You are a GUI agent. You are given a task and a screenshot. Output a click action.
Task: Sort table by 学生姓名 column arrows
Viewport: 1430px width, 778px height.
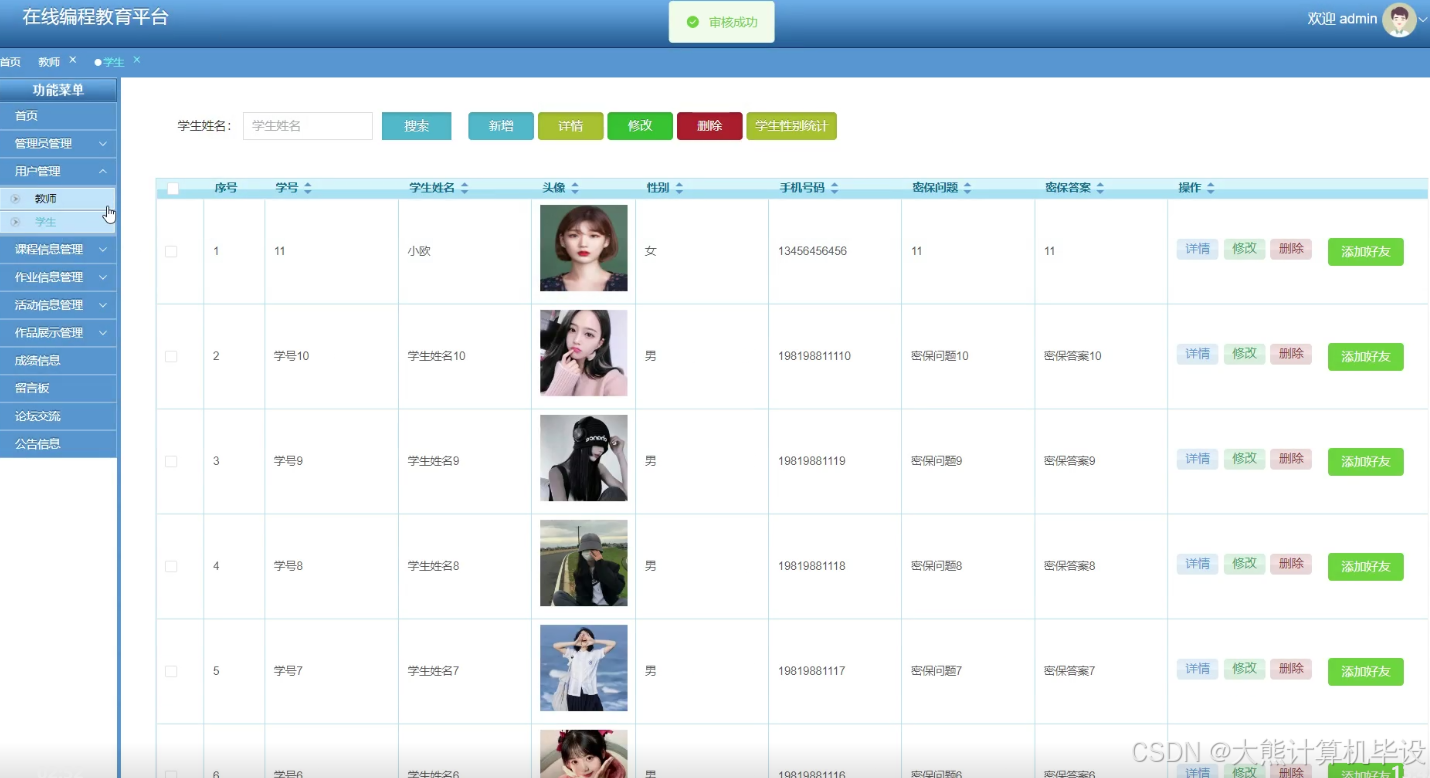coord(465,188)
